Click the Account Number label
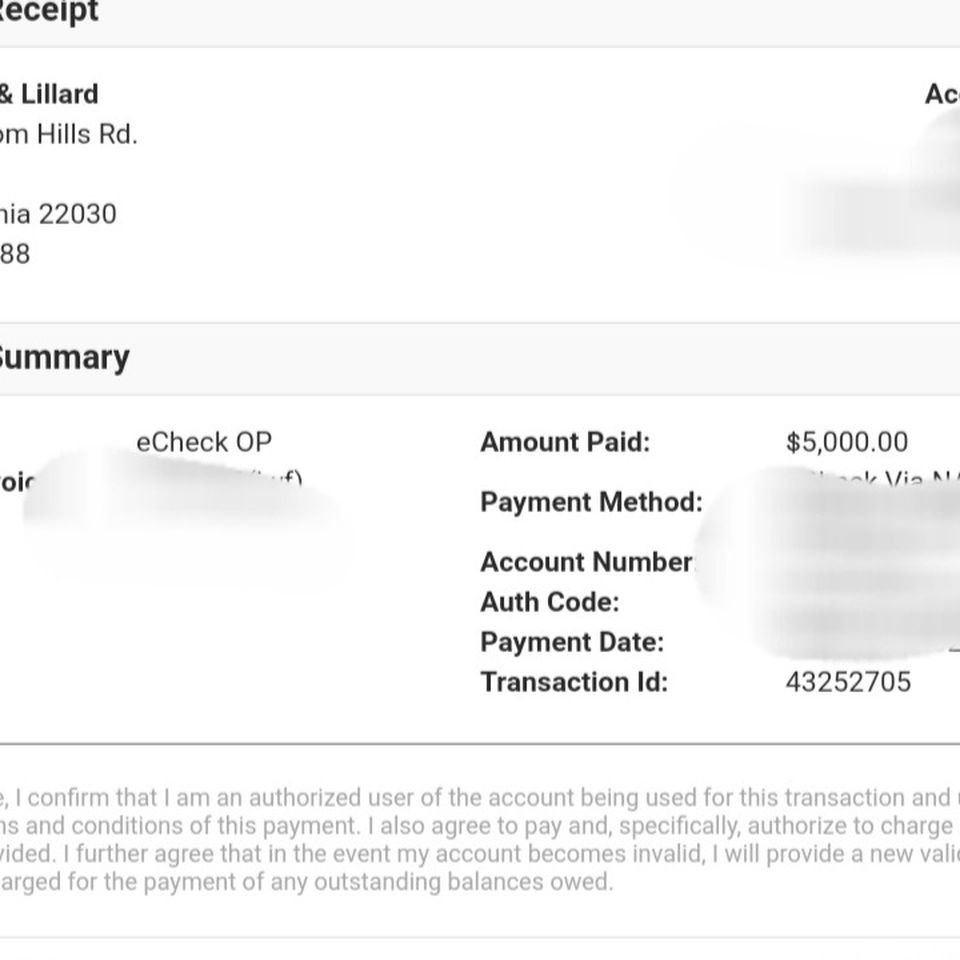Image resolution: width=960 pixels, height=960 pixels. [x=587, y=562]
